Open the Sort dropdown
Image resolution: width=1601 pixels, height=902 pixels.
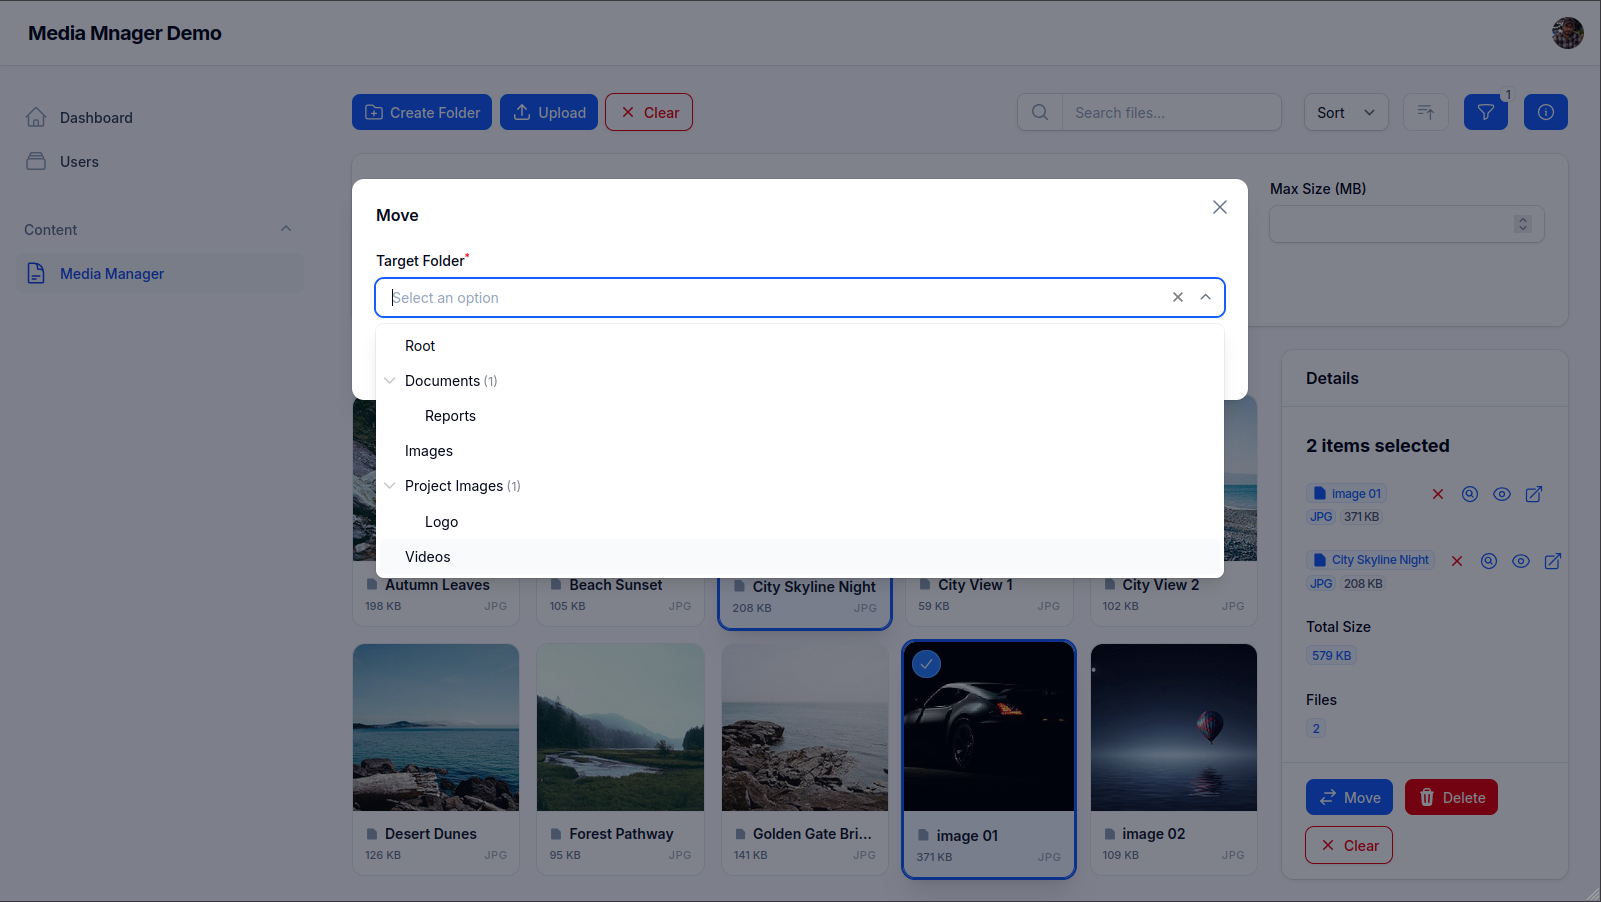[1345, 112]
